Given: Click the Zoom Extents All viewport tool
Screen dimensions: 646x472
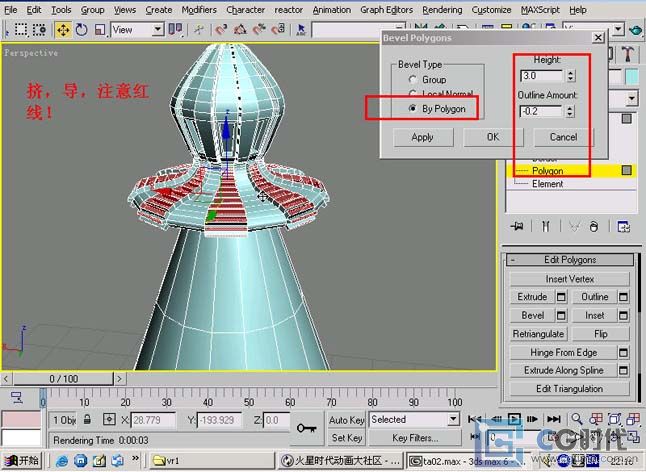Looking at the screenshot, I should (633, 419).
